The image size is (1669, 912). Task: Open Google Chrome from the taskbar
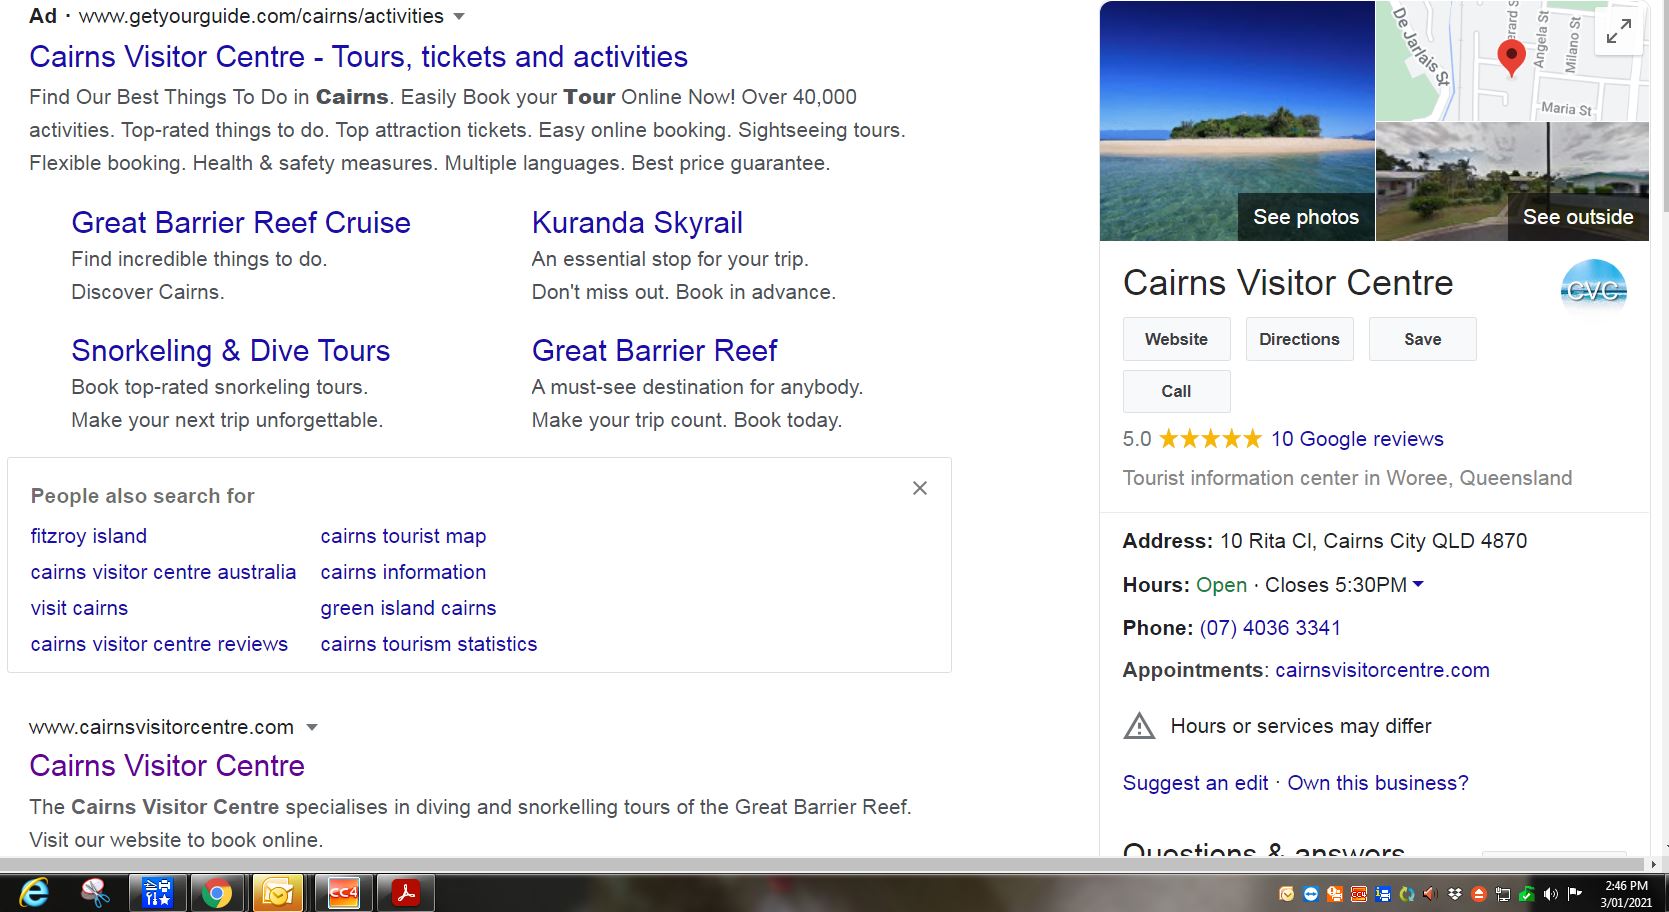[x=218, y=893]
